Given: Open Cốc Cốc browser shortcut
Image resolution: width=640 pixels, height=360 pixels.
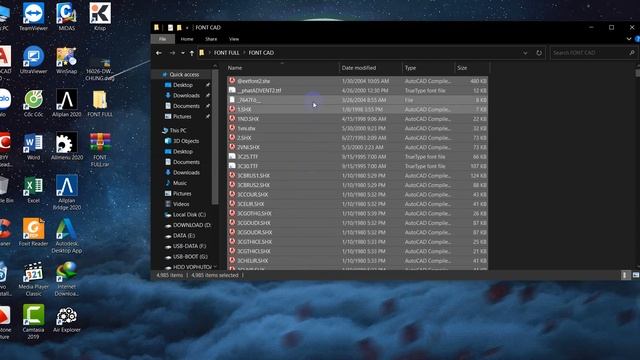Looking at the screenshot, I should coord(33,103).
